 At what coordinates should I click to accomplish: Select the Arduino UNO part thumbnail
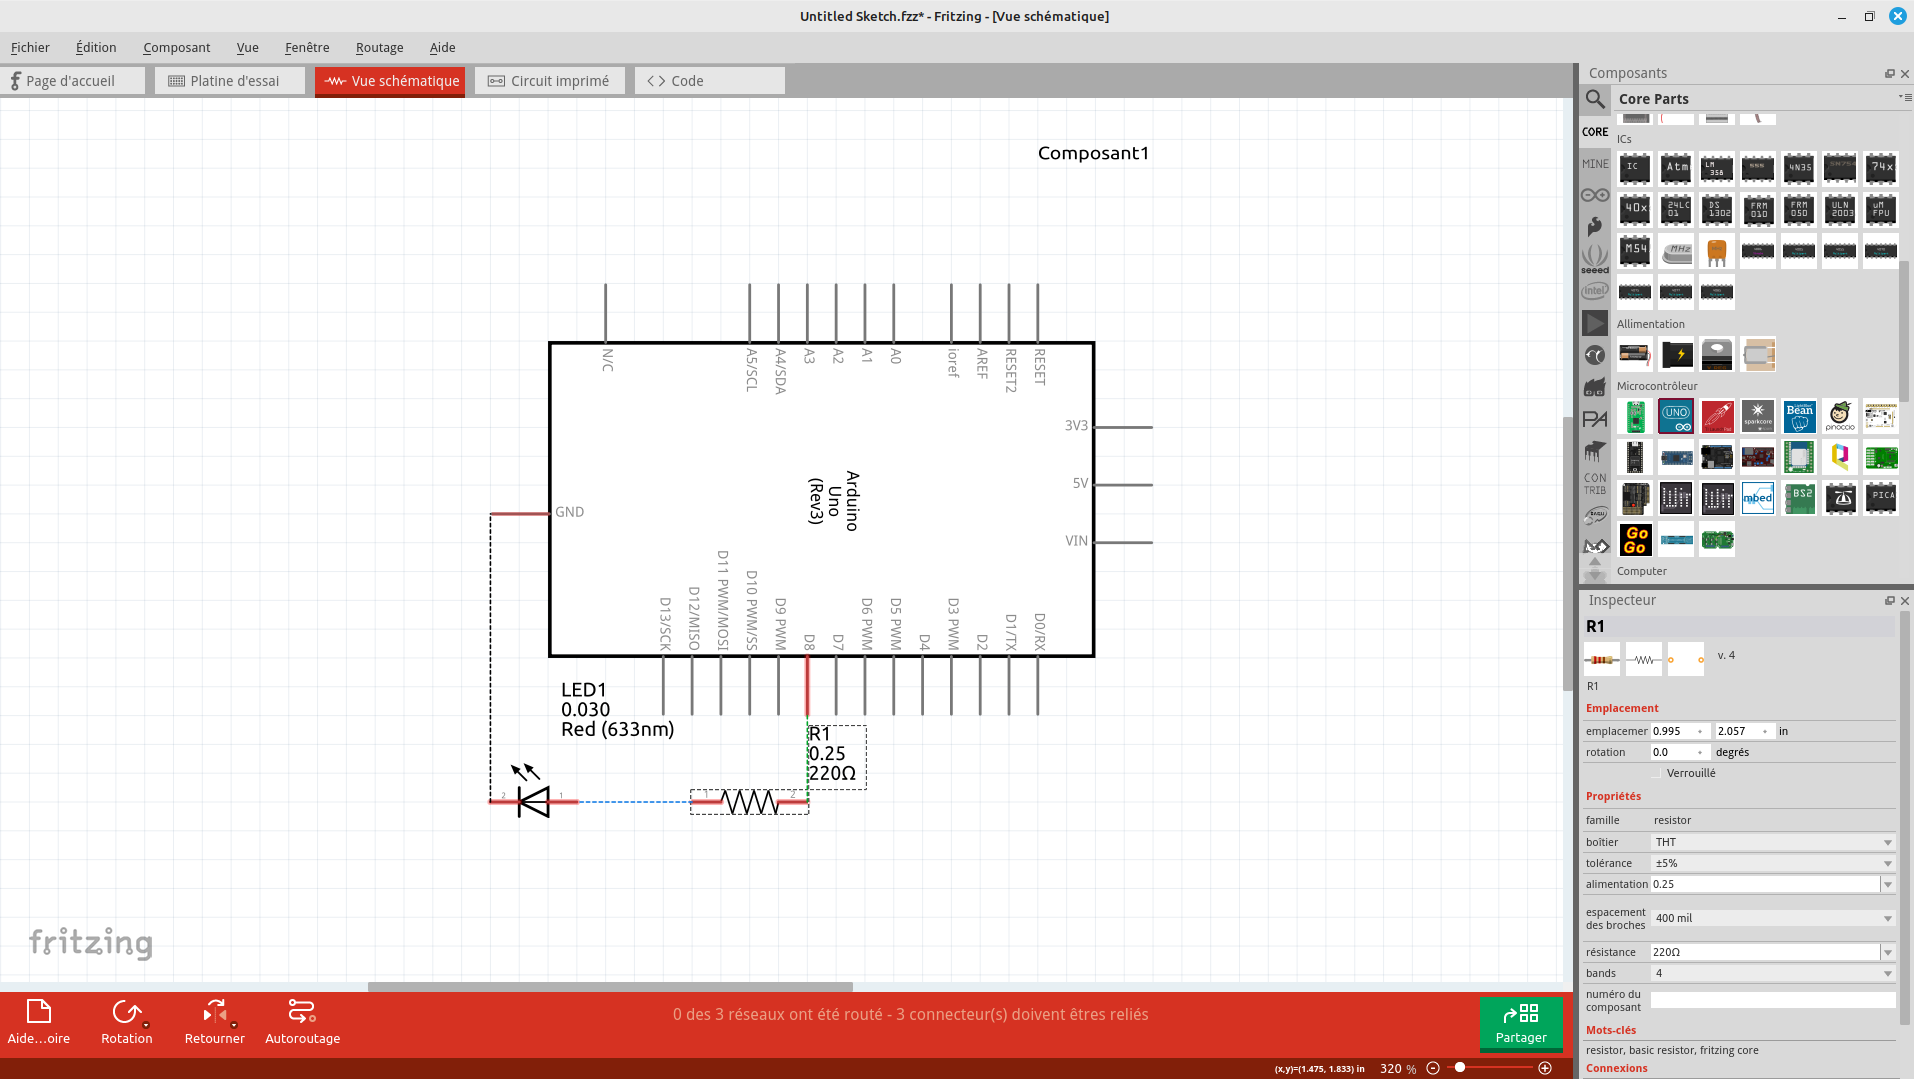tap(1676, 417)
